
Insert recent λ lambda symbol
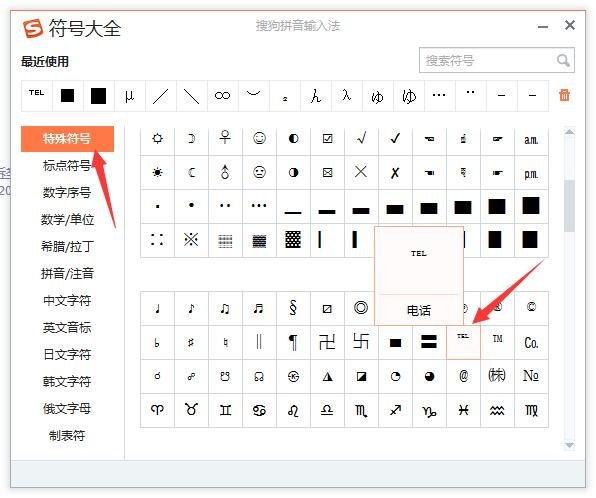346,96
